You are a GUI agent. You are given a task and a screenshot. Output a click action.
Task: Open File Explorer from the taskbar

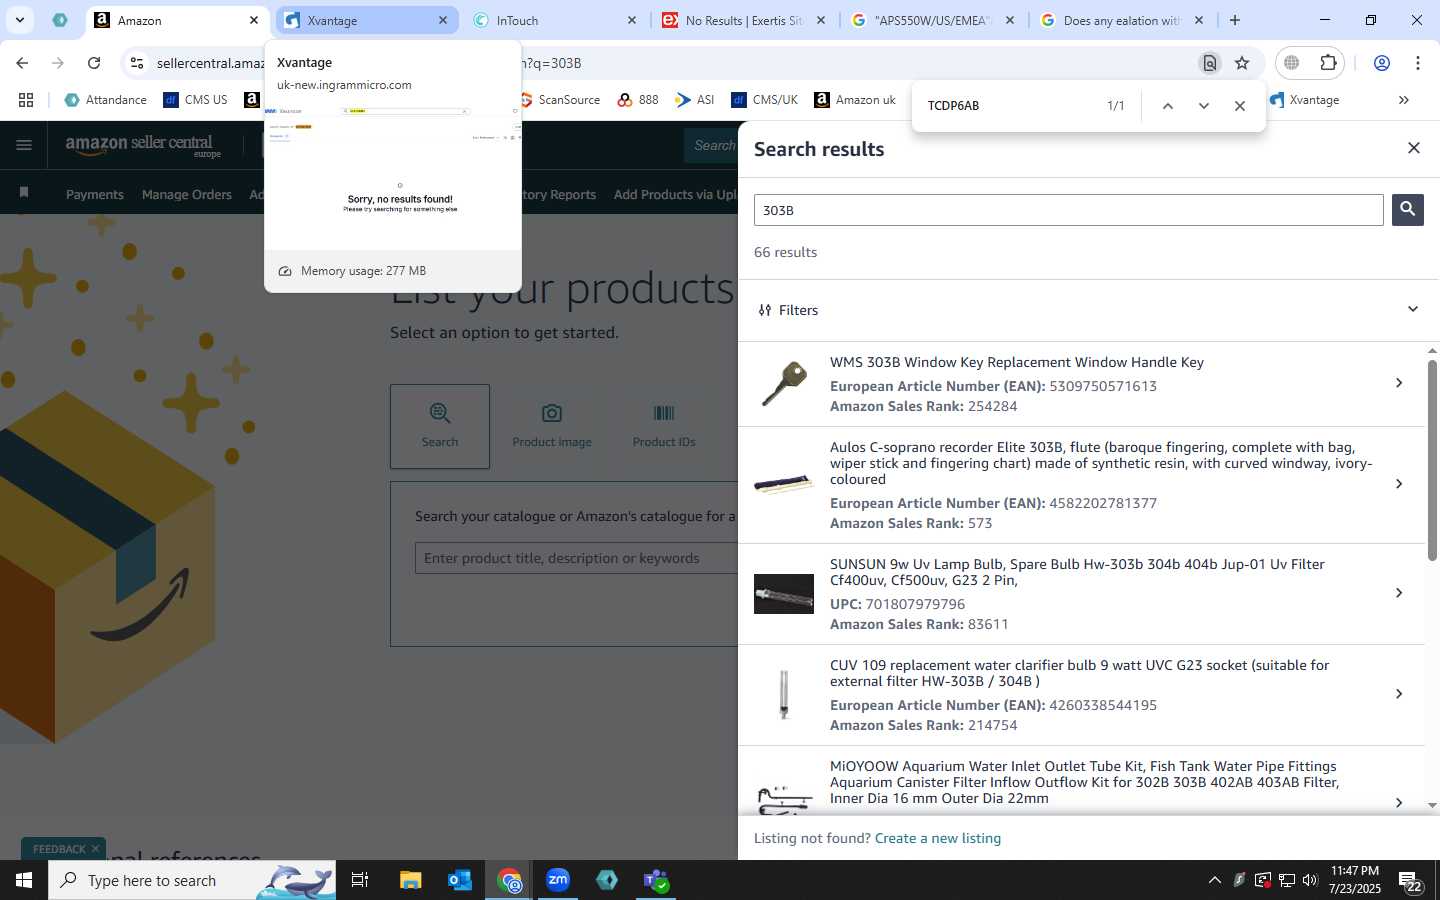[x=411, y=880]
